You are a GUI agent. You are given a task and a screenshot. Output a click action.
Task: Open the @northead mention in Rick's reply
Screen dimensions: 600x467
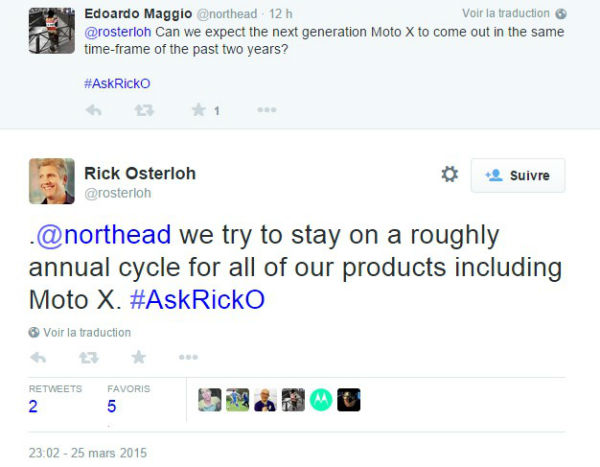pyautogui.click(x=102, y=236)
